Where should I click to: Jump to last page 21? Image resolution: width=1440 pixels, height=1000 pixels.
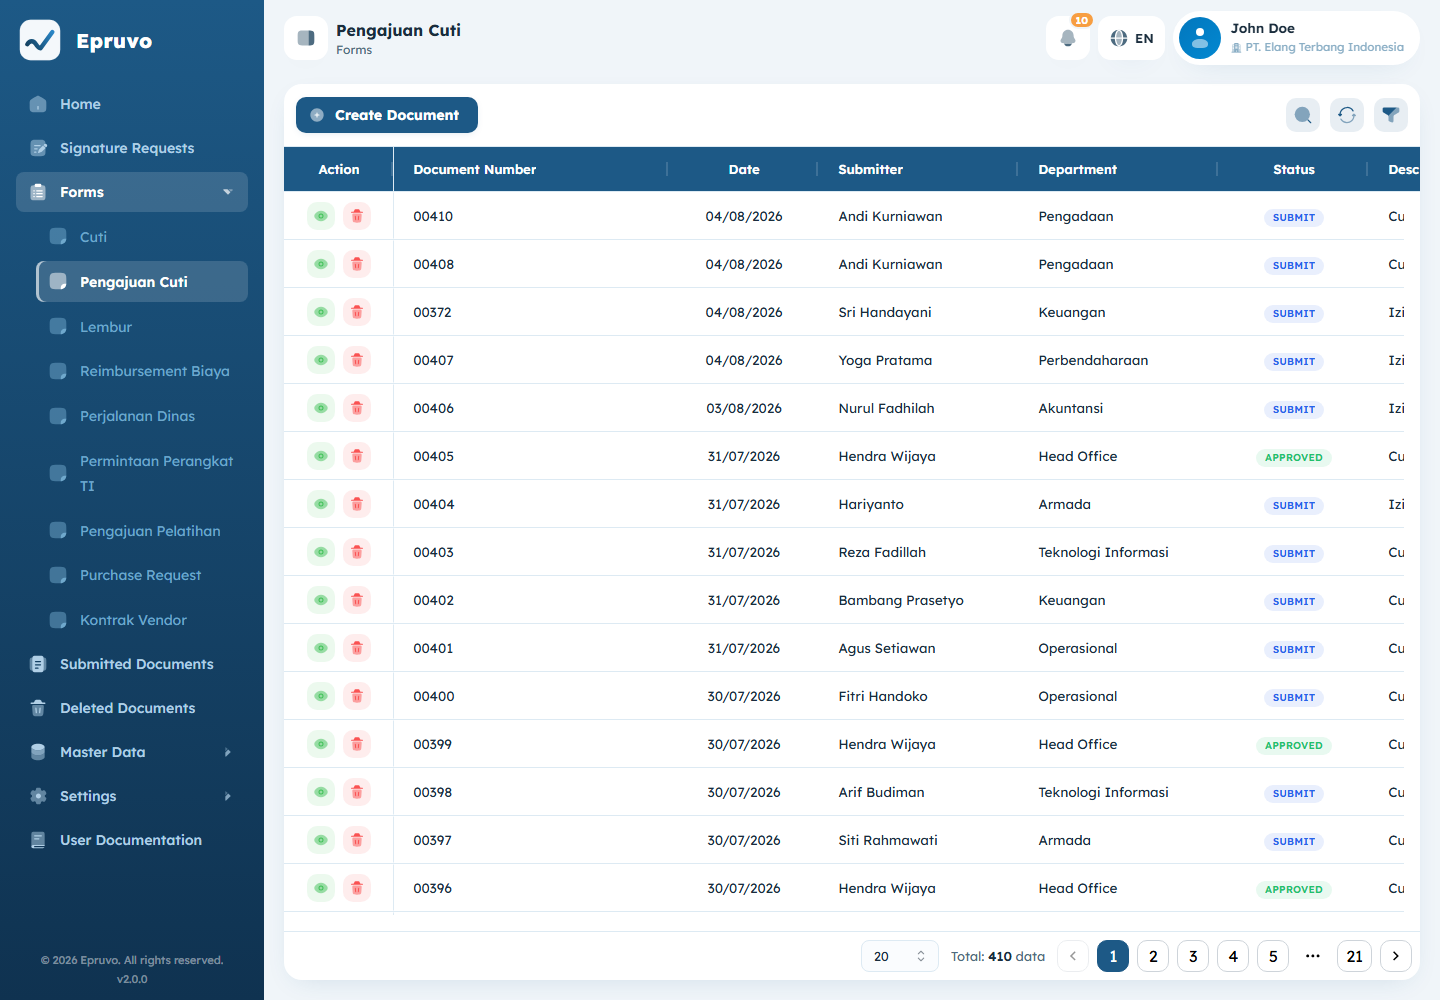coord(1355,956)
